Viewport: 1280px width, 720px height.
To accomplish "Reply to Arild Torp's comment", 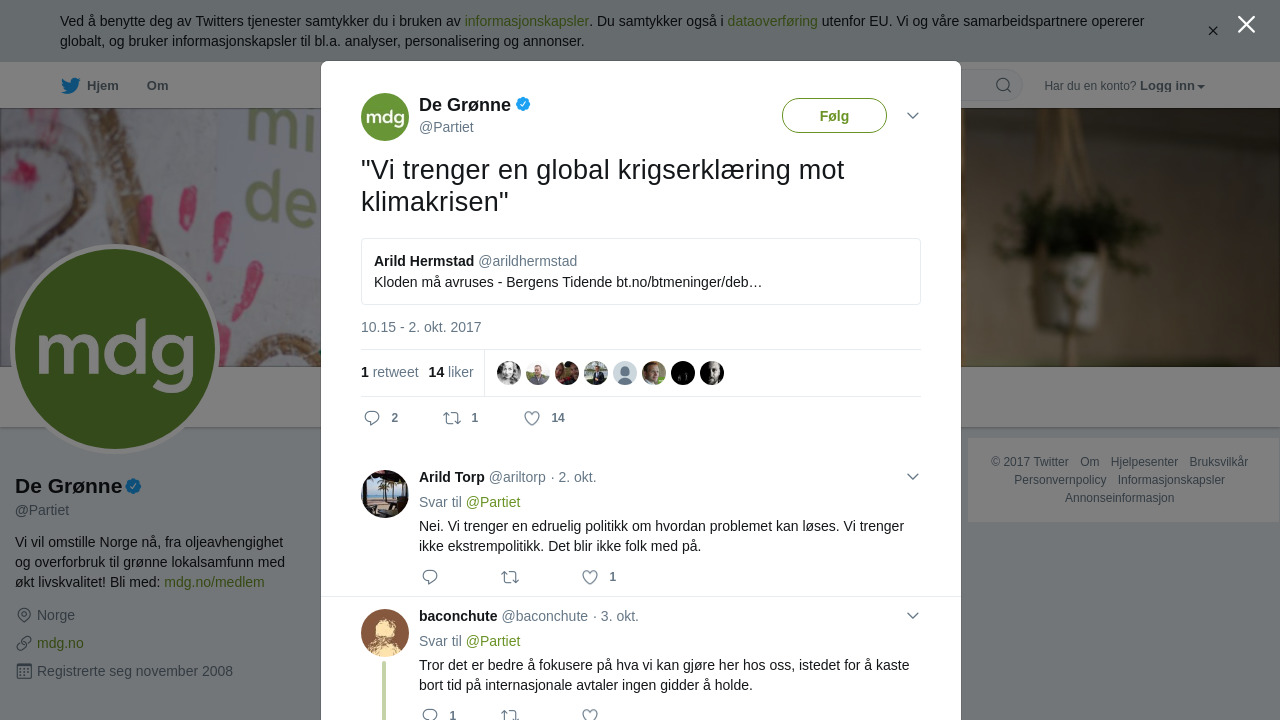I will point(430,577).
